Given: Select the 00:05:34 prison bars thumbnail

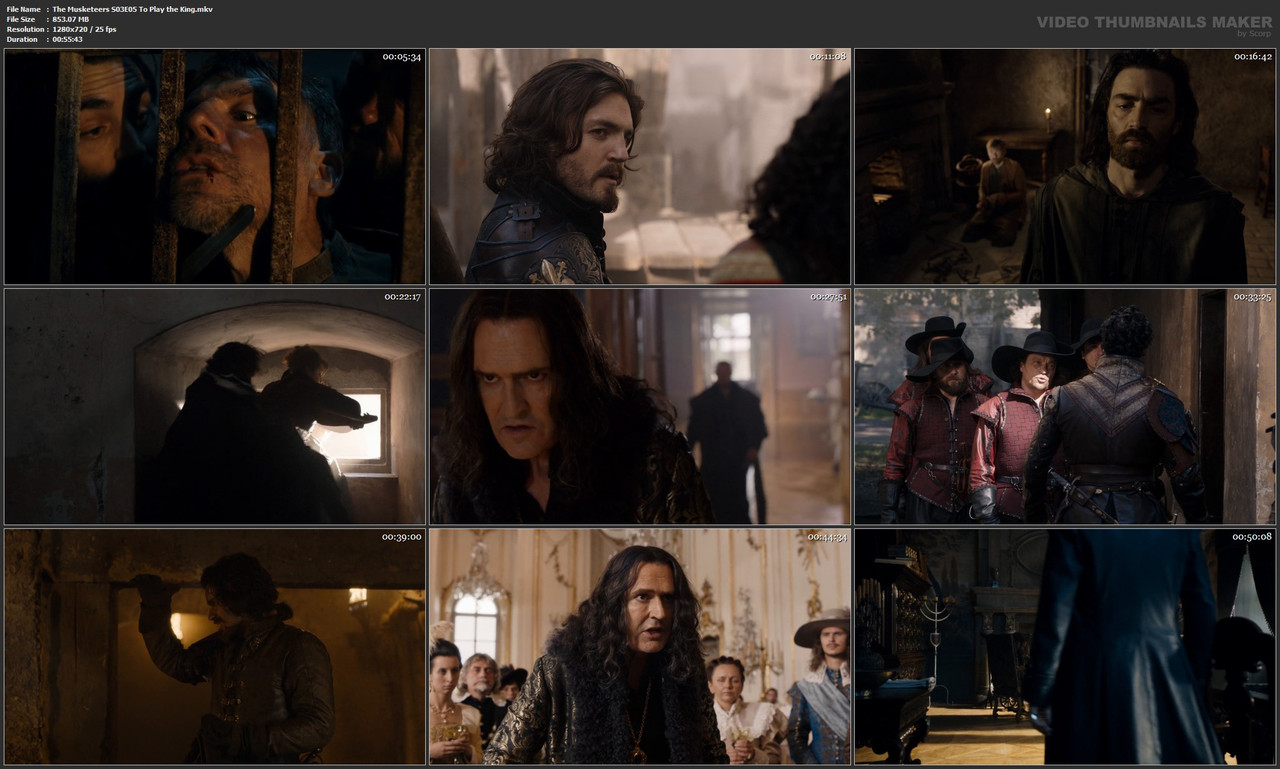Looking at the screenshot, I should 213,165.
